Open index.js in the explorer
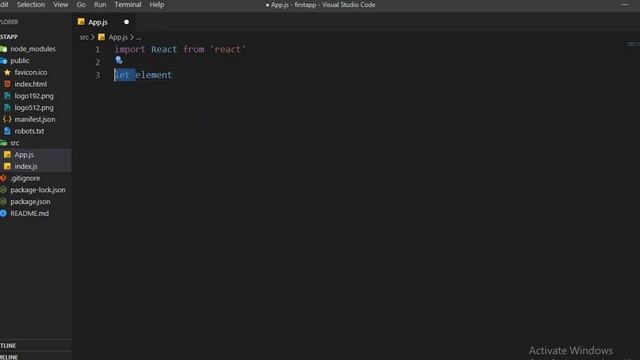The width and height of the screenshot is (640, 360). pyautogui.click(x=26, y=167)
